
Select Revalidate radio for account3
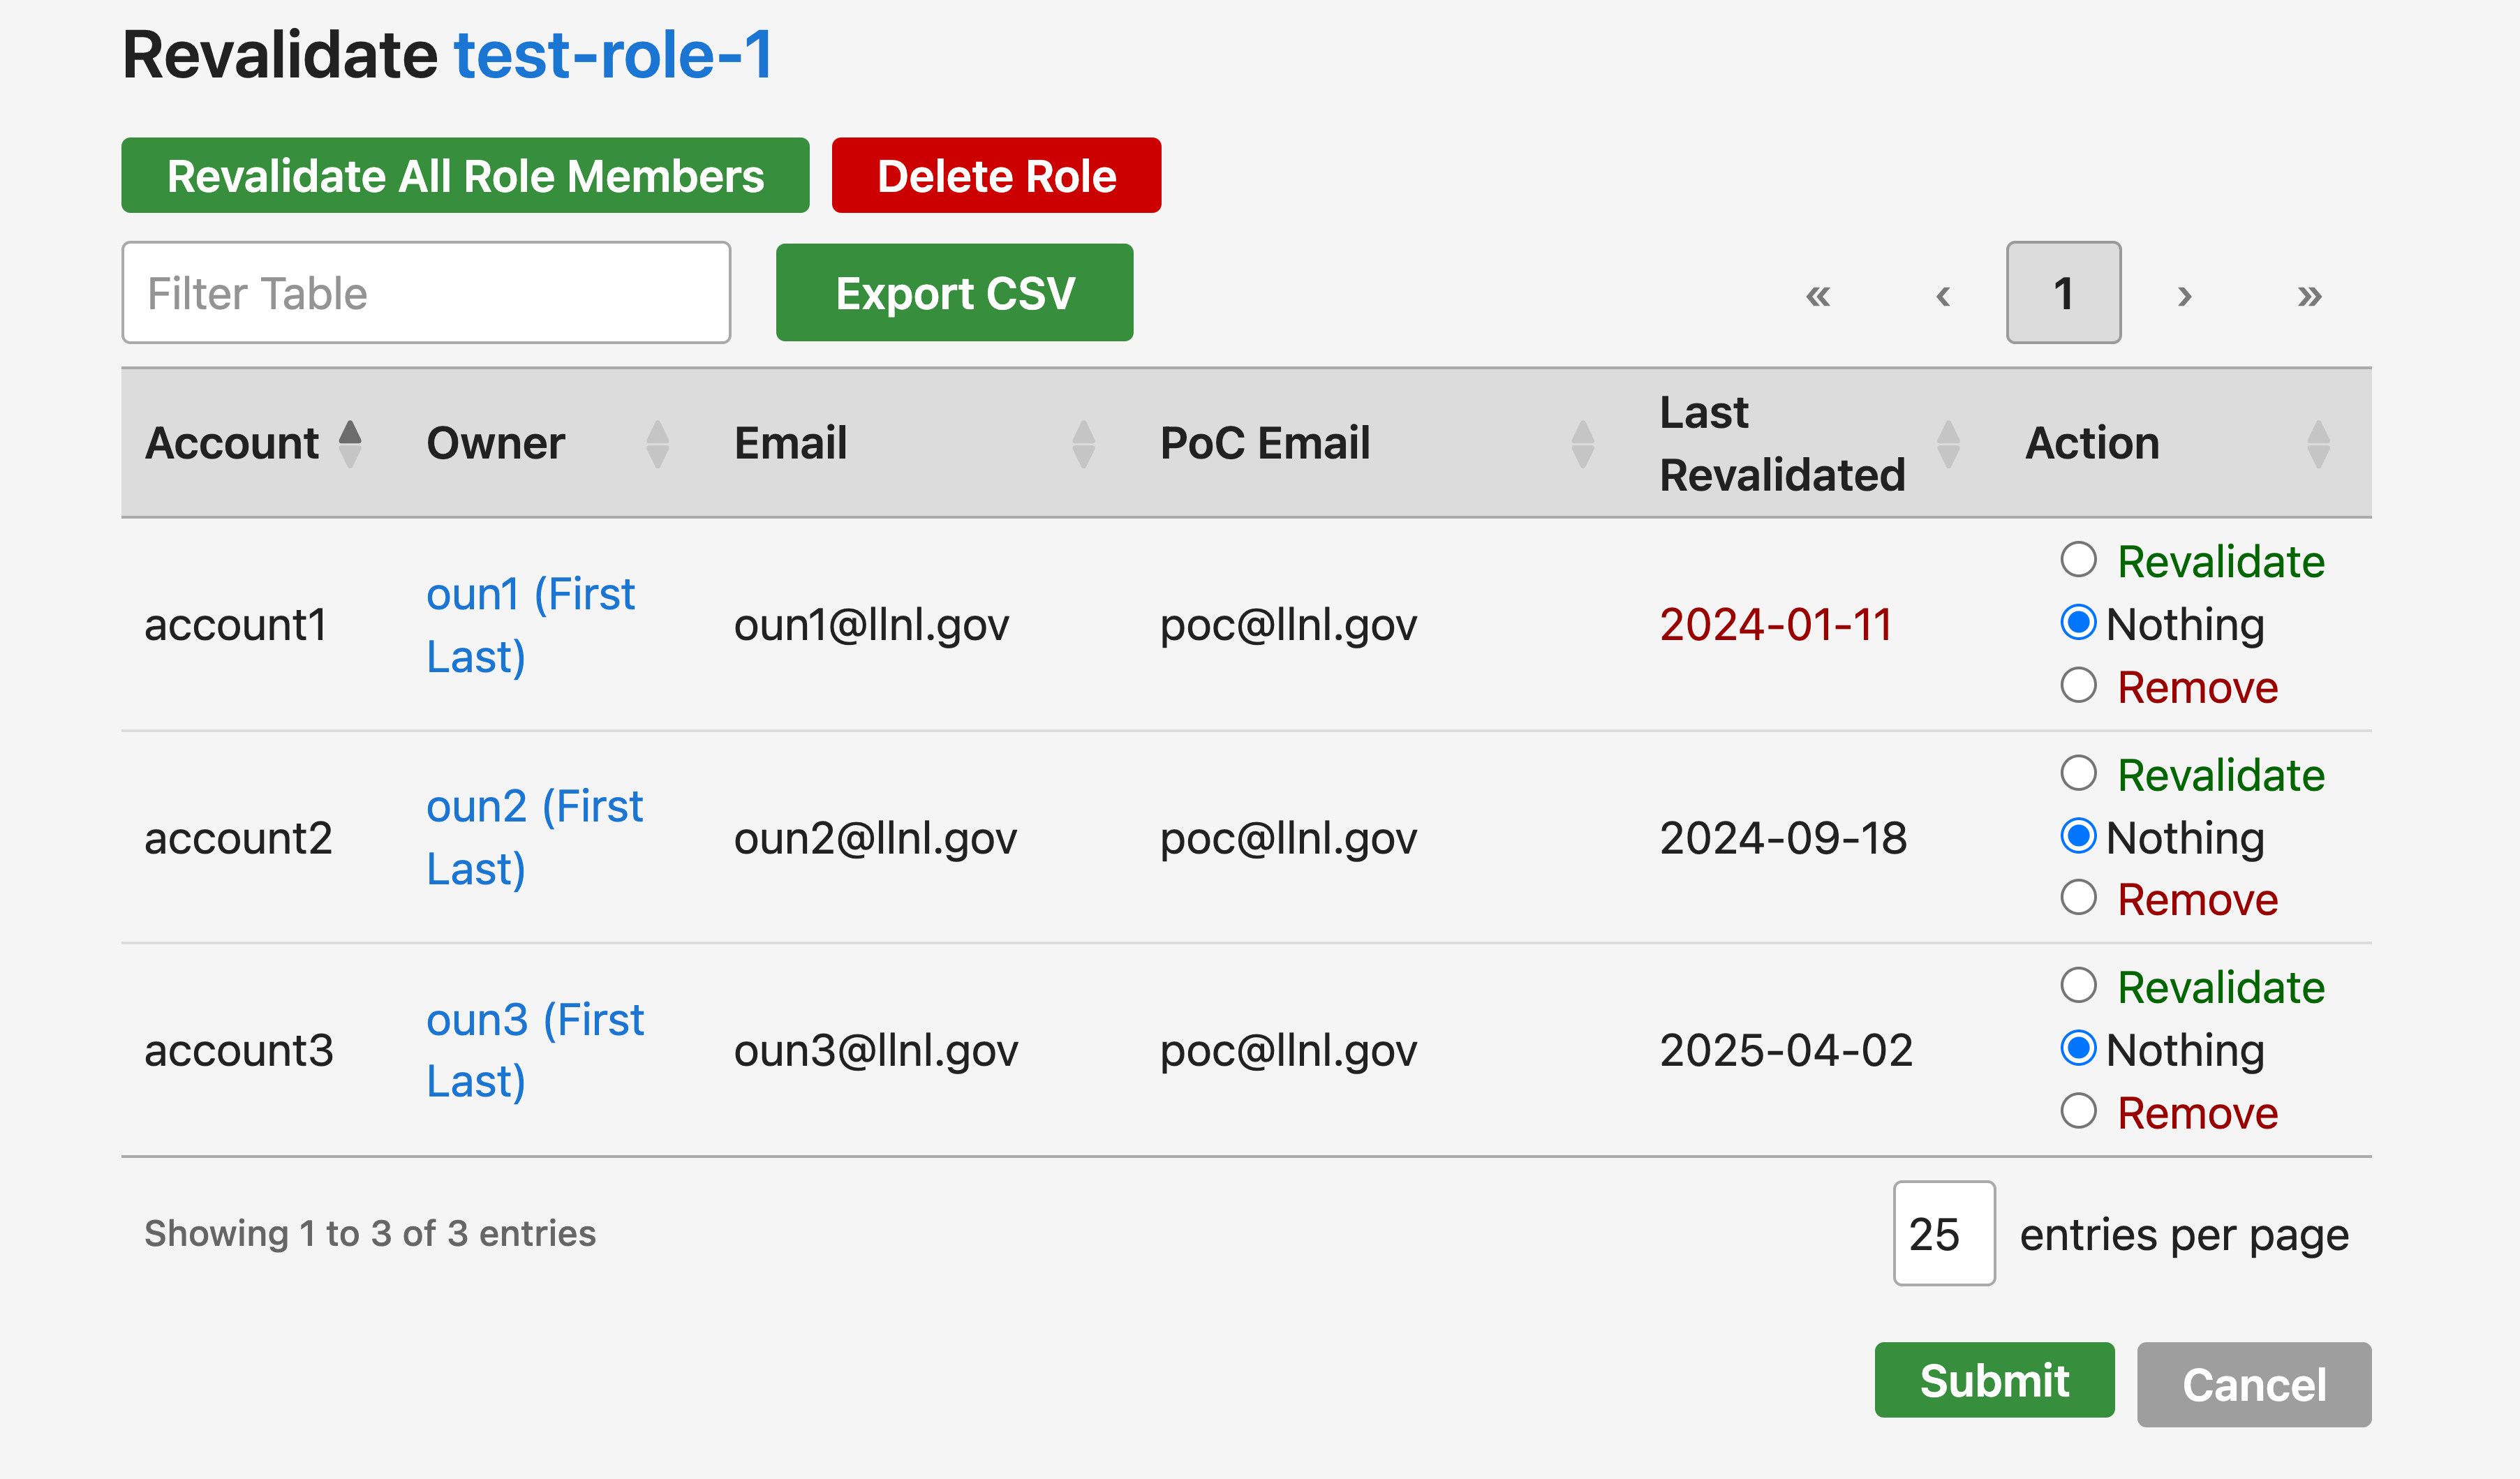pos(2078,985)
